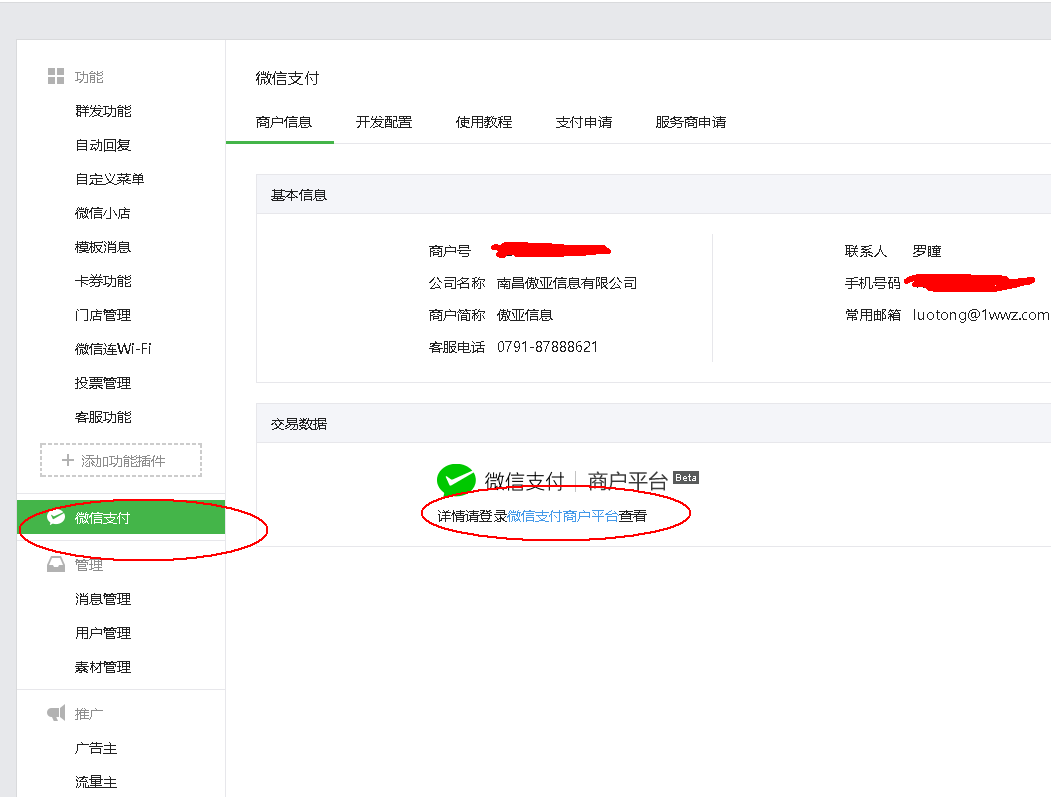1051x797 pixels.
Task: Click the 微信支付 chat bubble icon
Action: pyautogui.click(x=56, y=518)
